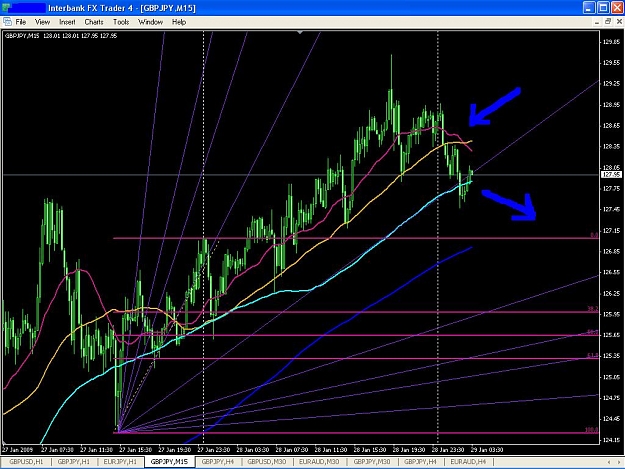Open the Tools menu
The image size is (625, 469).
(121, 22)
